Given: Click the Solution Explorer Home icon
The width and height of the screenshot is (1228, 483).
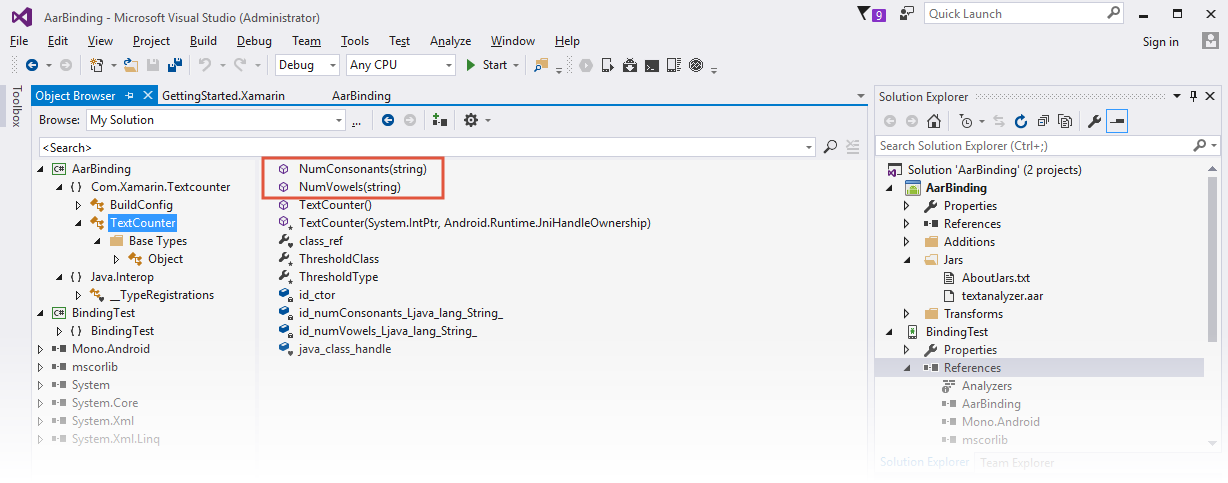Looking at the screenshot, I should 933,121.
